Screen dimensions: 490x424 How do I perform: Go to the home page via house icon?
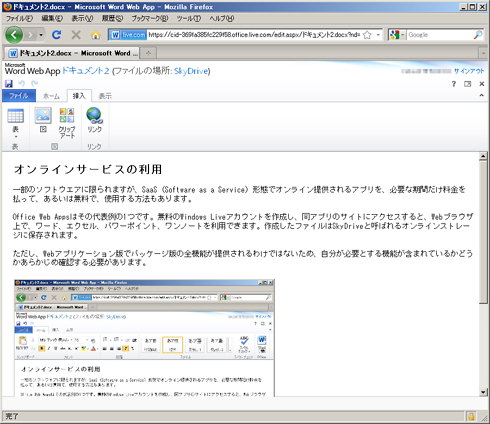(96, 35)
